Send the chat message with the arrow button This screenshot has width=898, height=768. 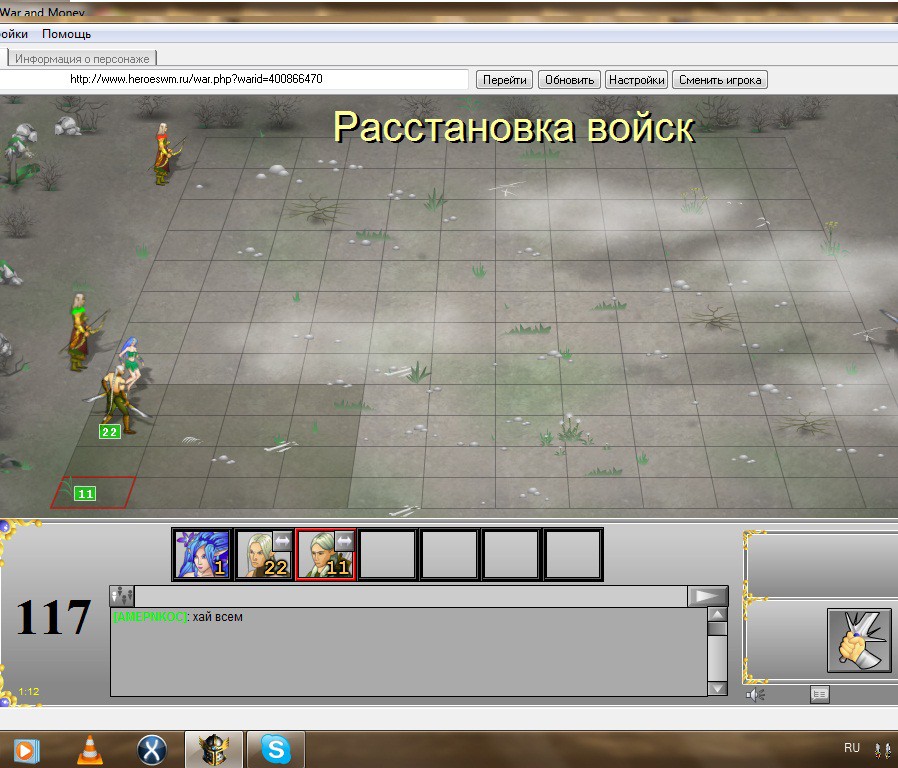point(707,596)
